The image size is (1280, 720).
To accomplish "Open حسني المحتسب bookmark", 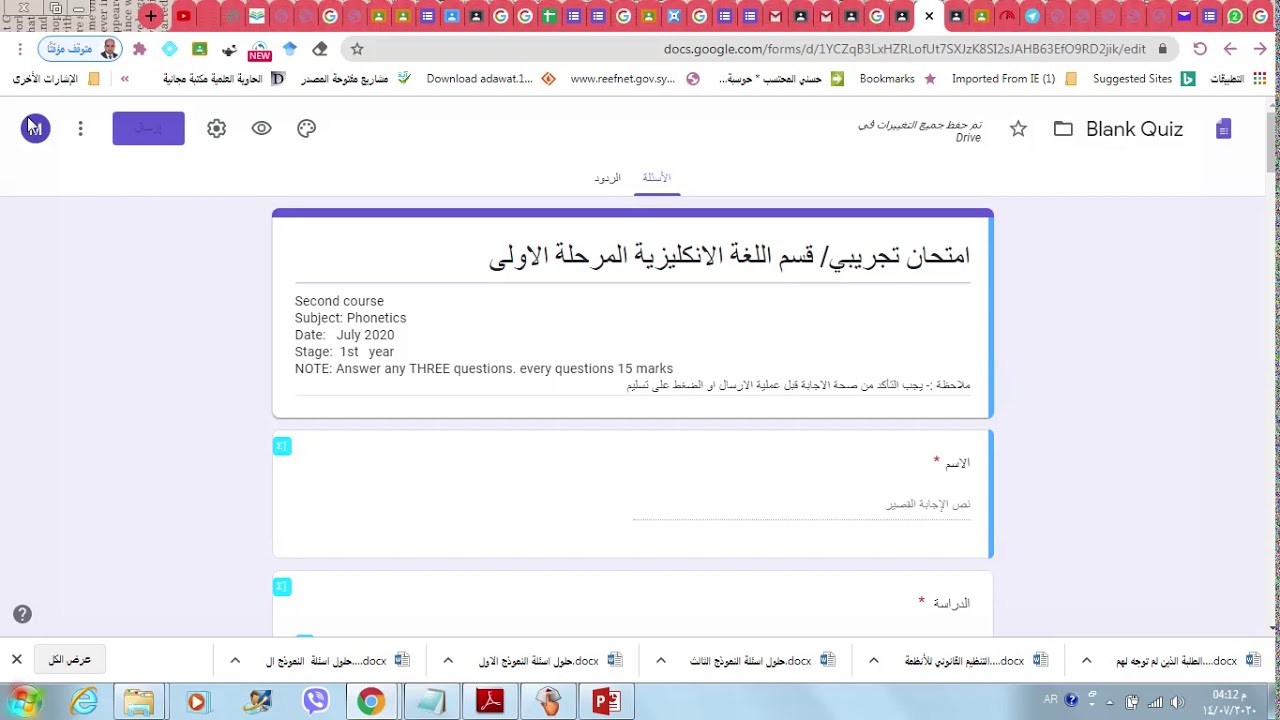I will click(x=781, y=79).
